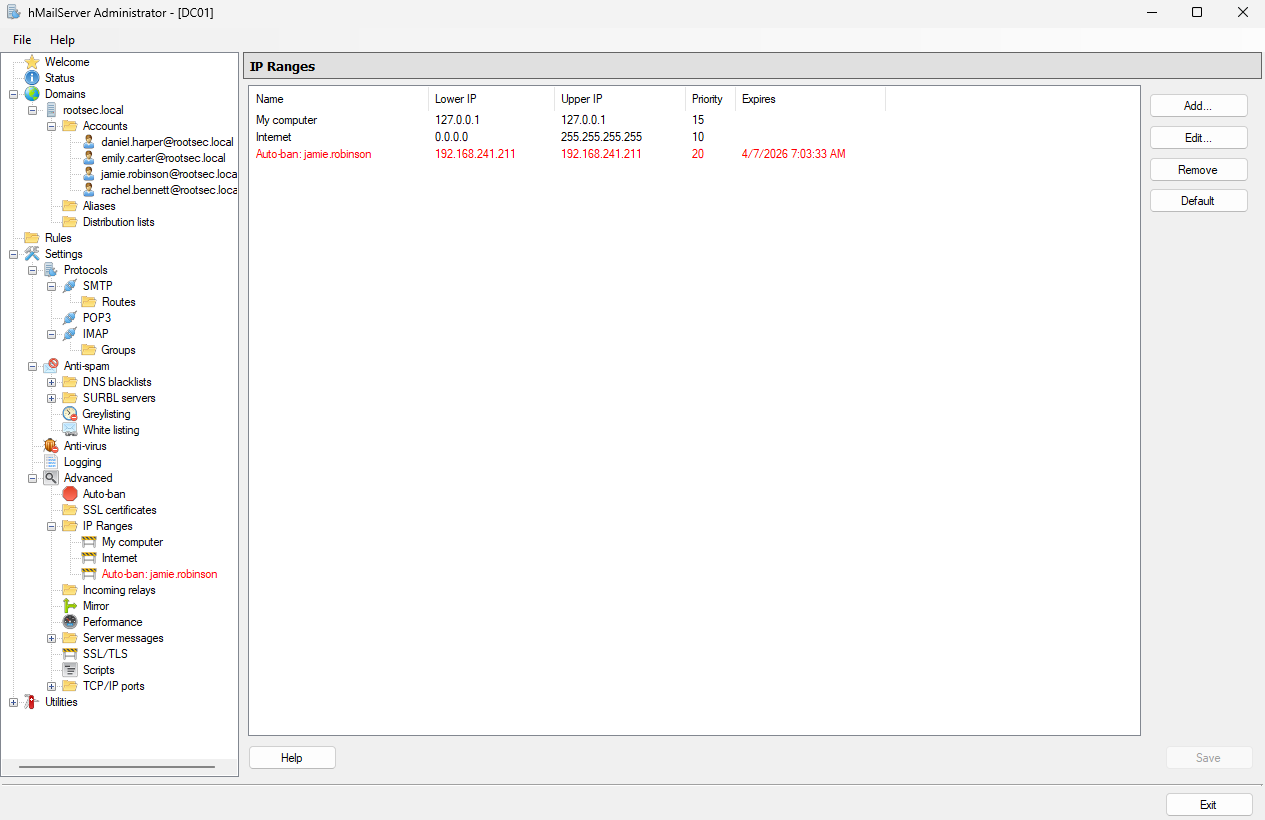This screenshot has width=1265, height=820.
Task: Select the SSL/TLS barrier icon
Action: (x=70, y=654)
